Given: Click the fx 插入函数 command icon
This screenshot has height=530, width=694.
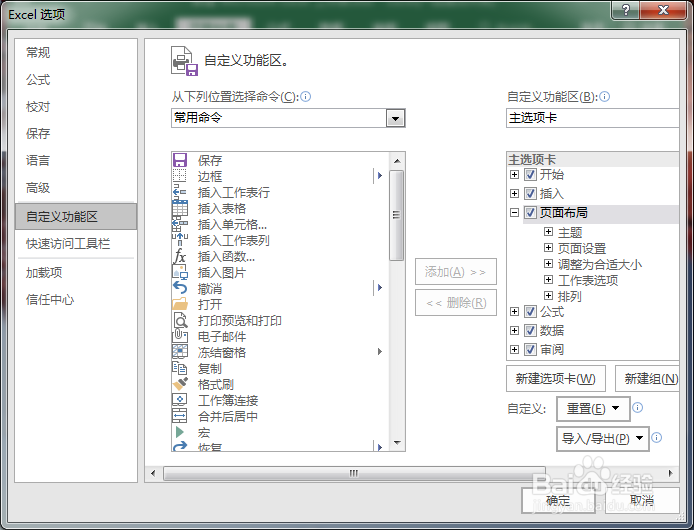Looking at the screenshot, I should tap(180, 256).
